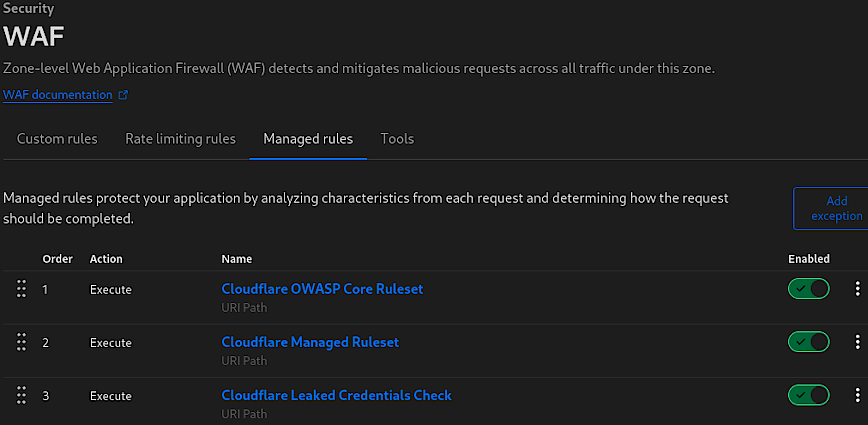Grab the drag handle for OWASP Core Ruleset row
This screenshot has width=868, height=425.
(x=22, y=289)
